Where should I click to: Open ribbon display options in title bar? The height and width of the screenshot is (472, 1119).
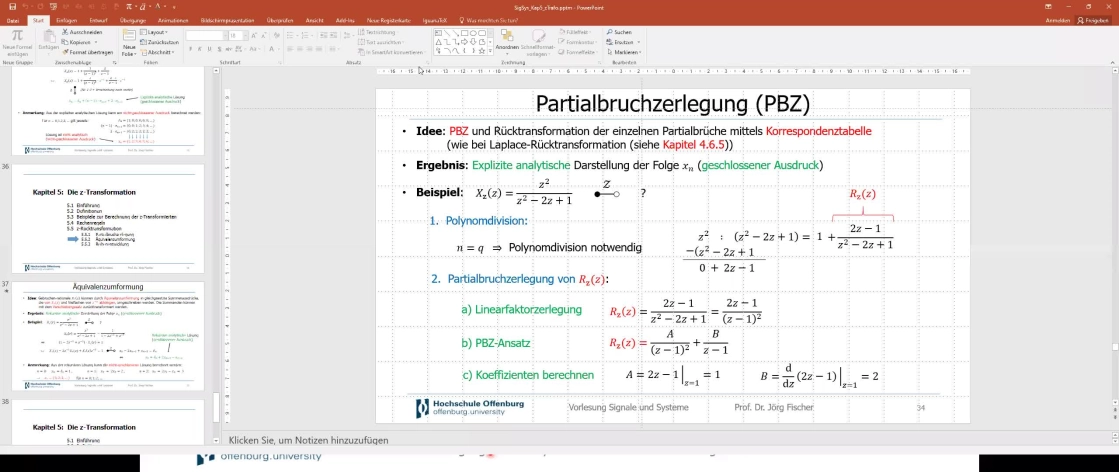click(1048, 6)
